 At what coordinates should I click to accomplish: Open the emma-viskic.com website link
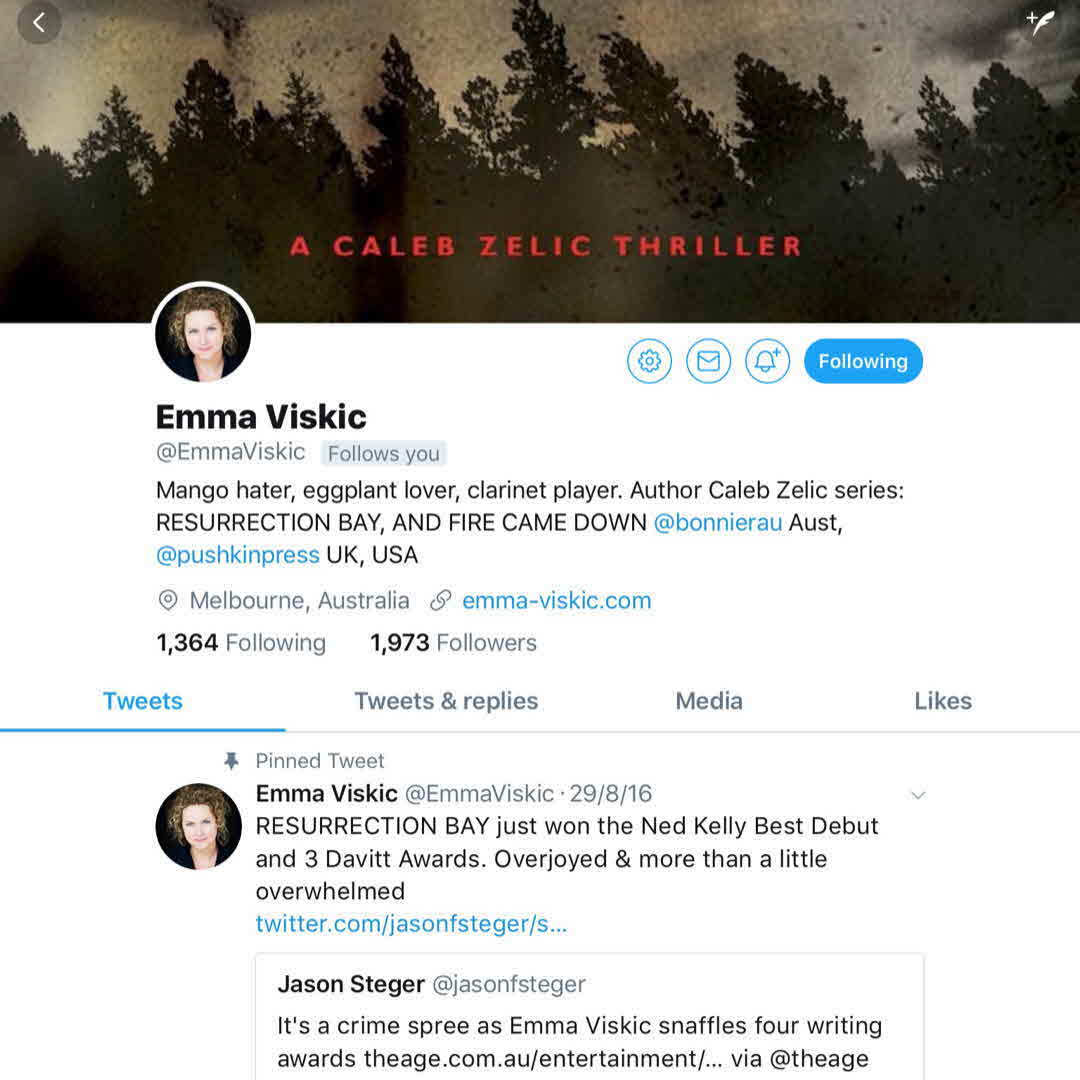557,601
